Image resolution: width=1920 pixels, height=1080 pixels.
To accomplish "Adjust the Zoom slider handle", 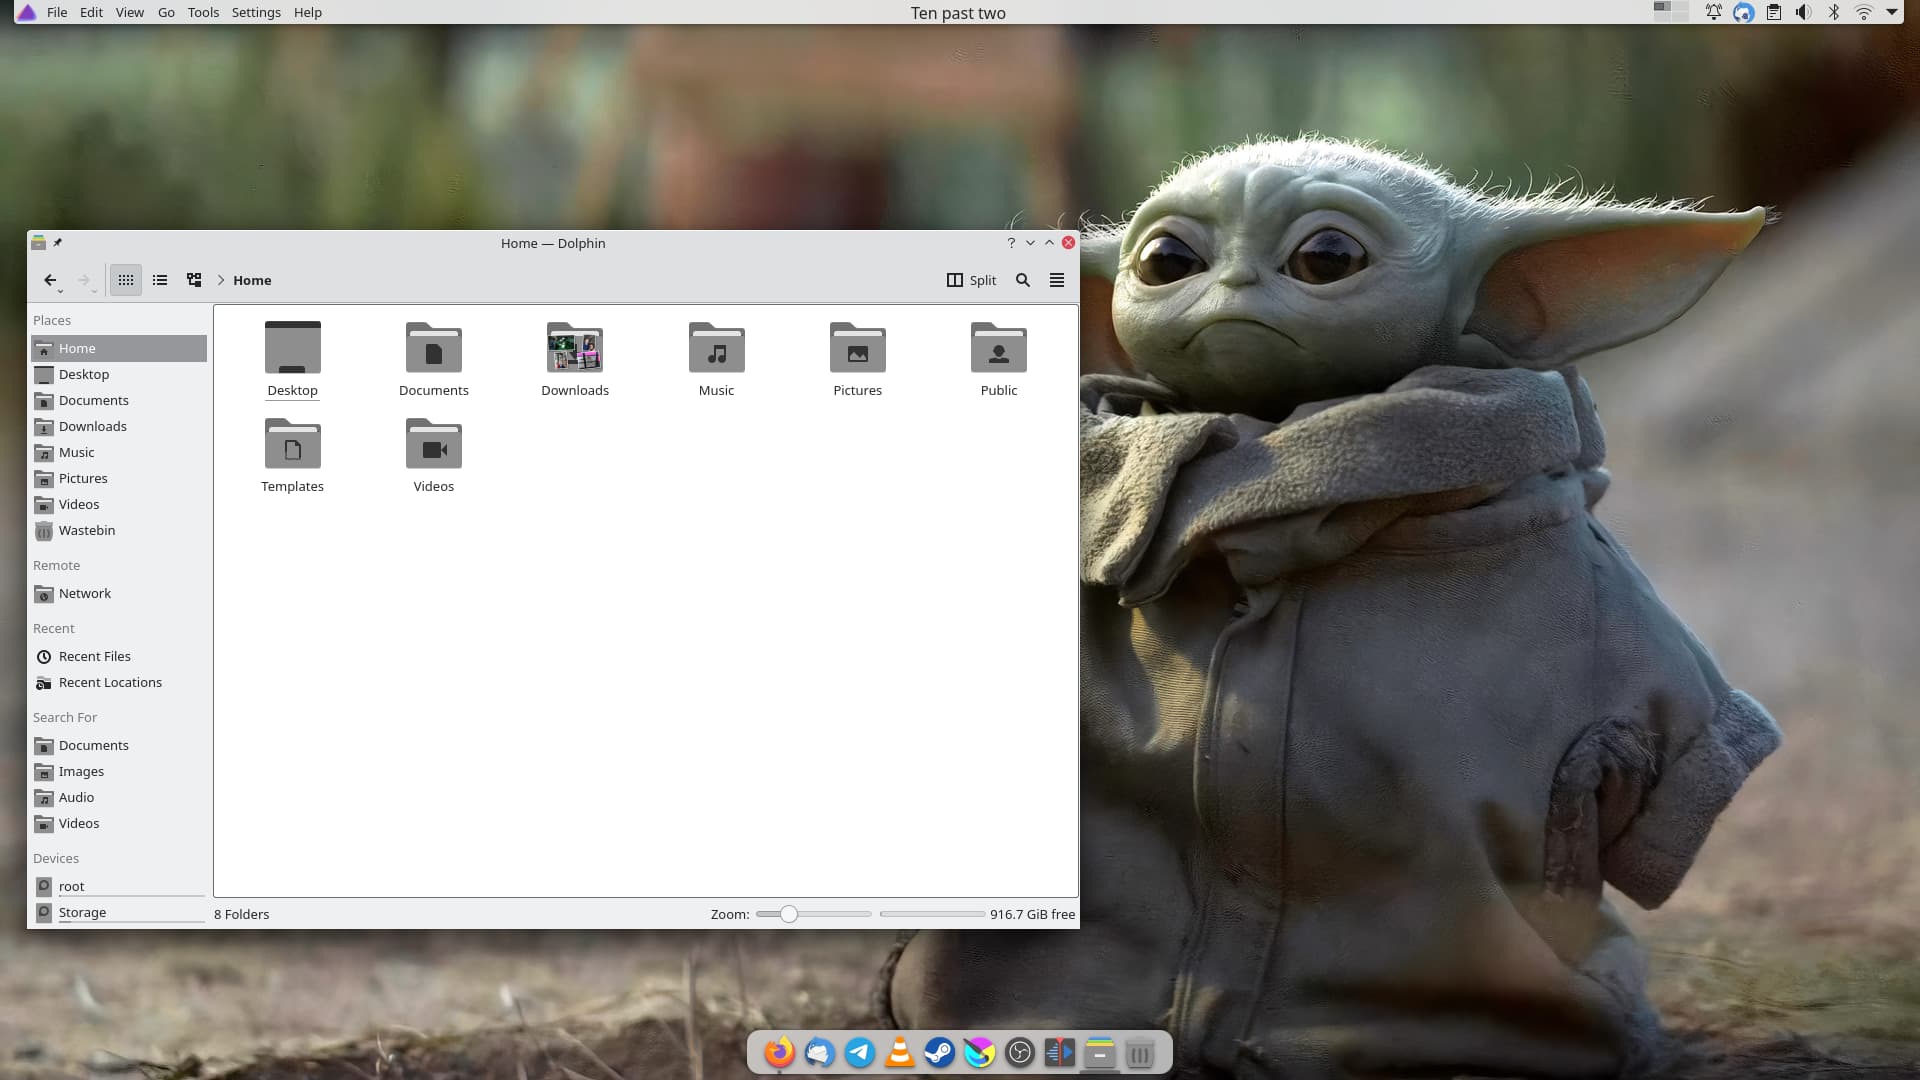I will [789, 914].
